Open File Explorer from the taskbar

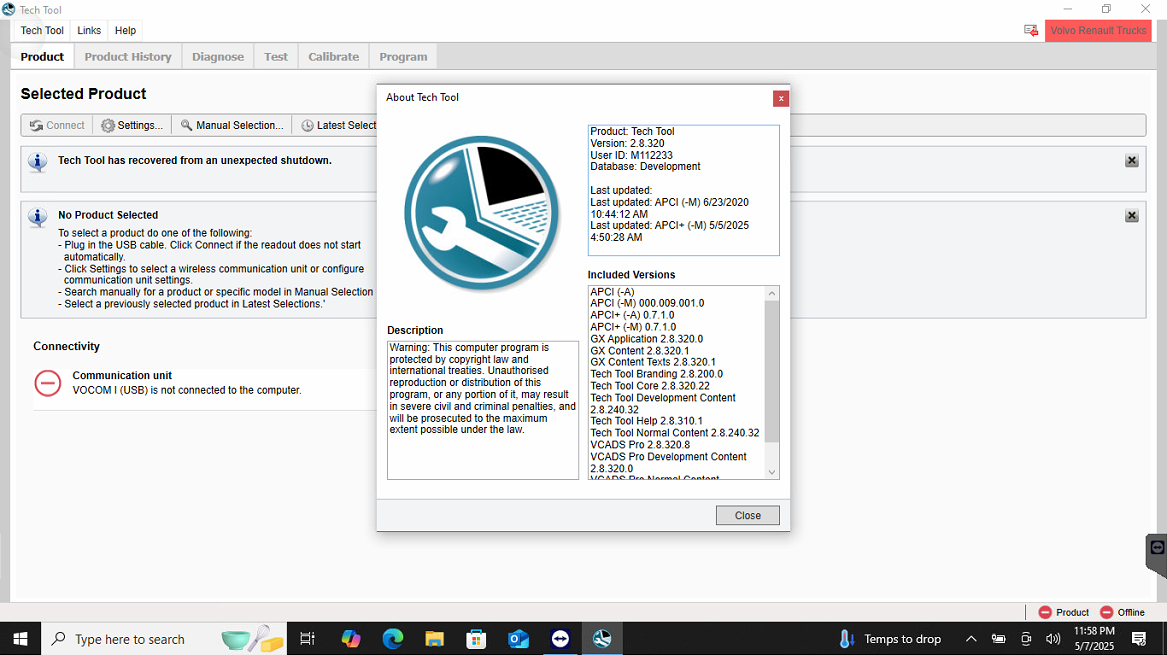(x=435, y=639)
